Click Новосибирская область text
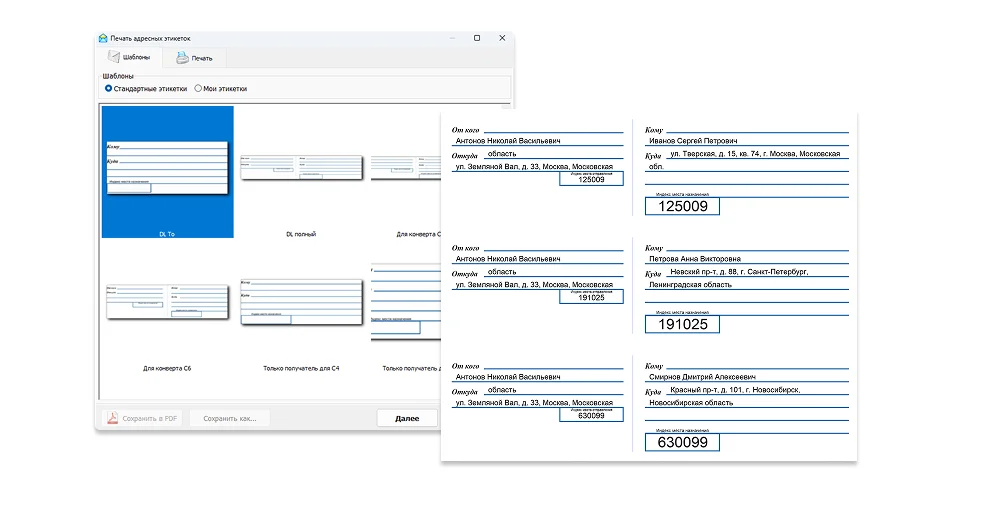This screenshot has width=1000, height=516. click(691, 403)
